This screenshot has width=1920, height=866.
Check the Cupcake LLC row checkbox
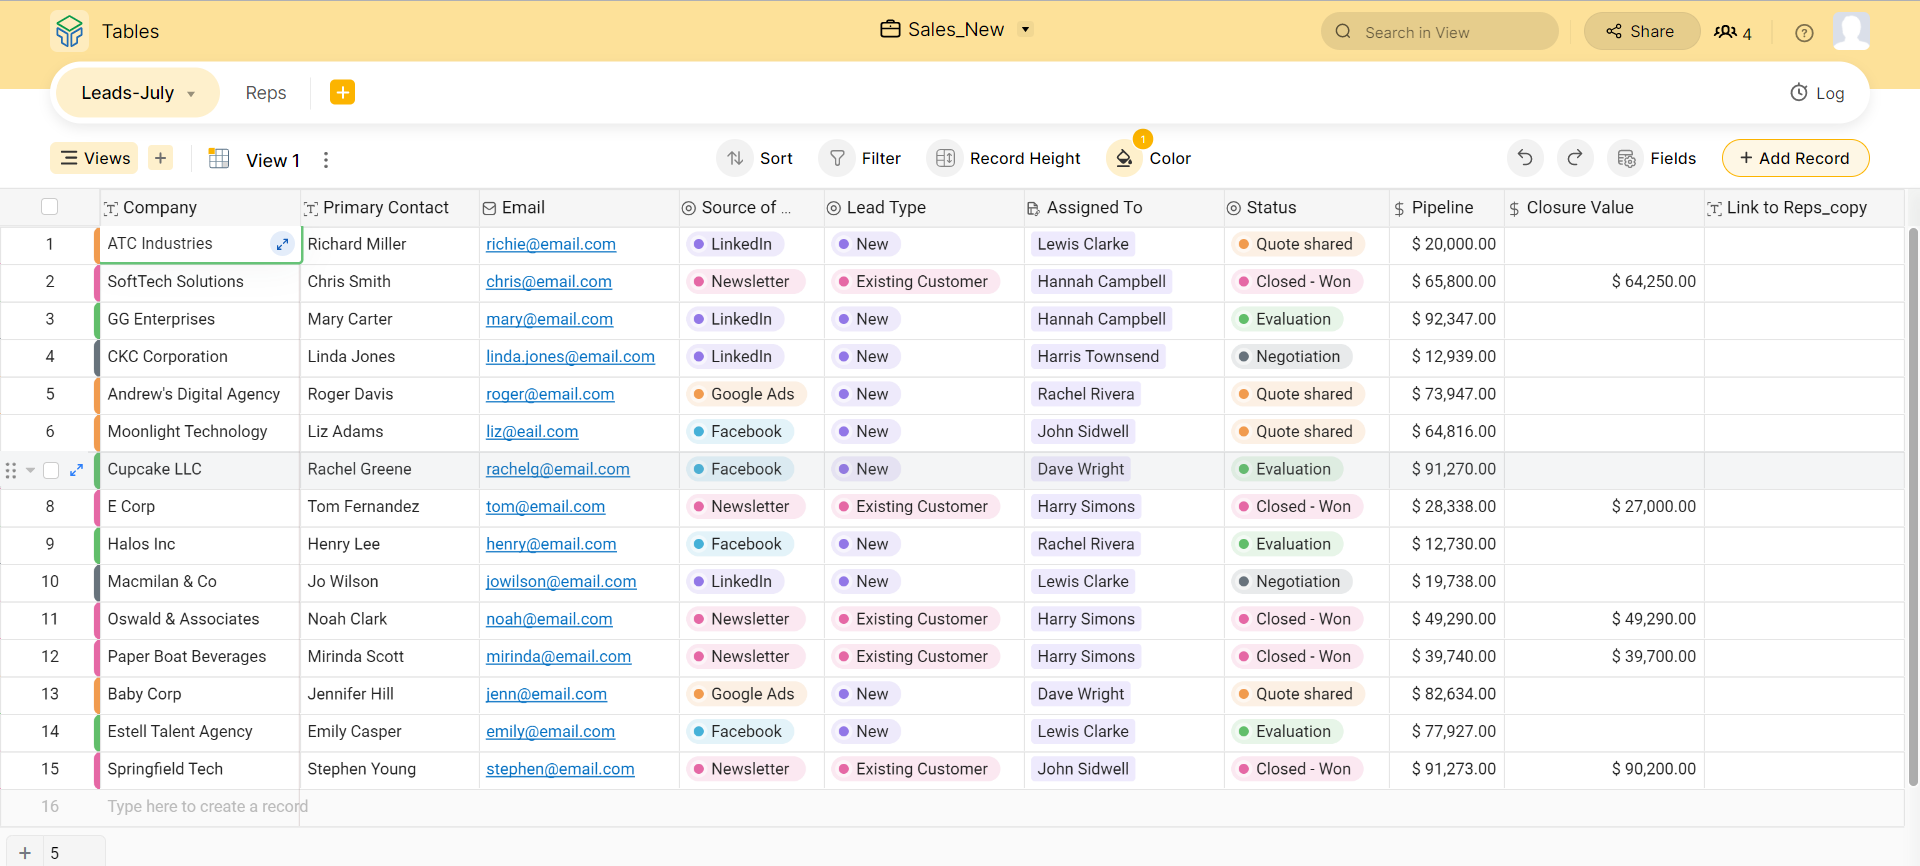[x=51, y=470]
